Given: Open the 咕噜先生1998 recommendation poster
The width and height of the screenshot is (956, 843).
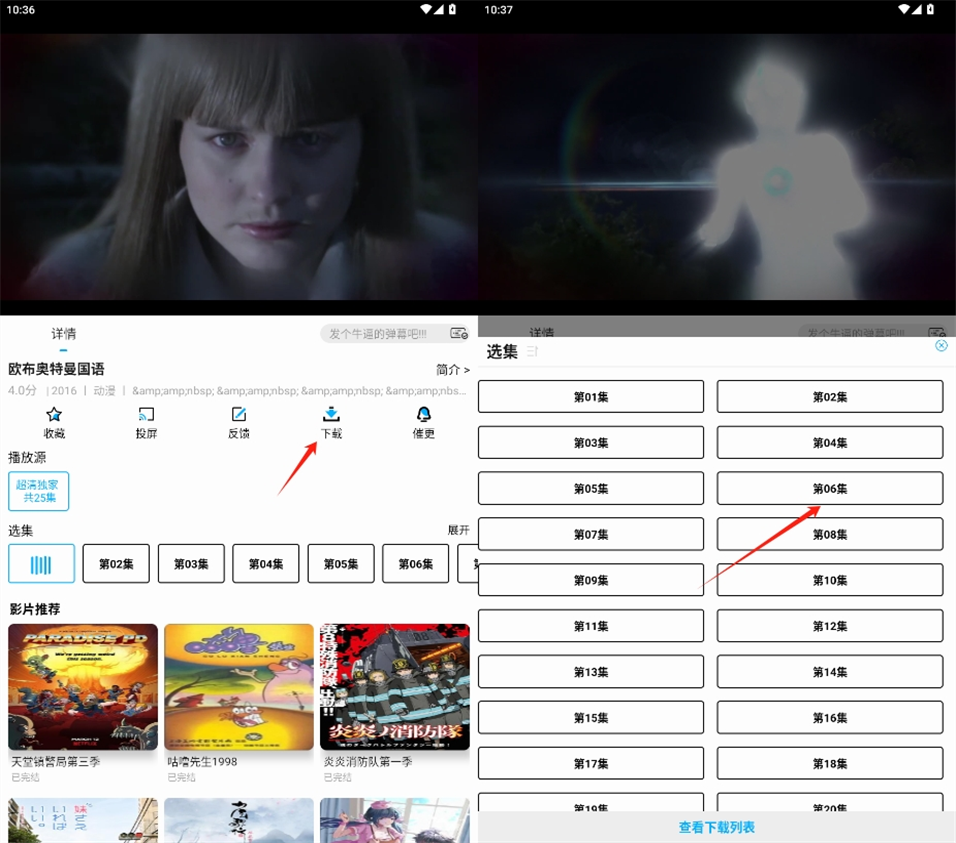Looking at the screenshot, I should 239,687.
